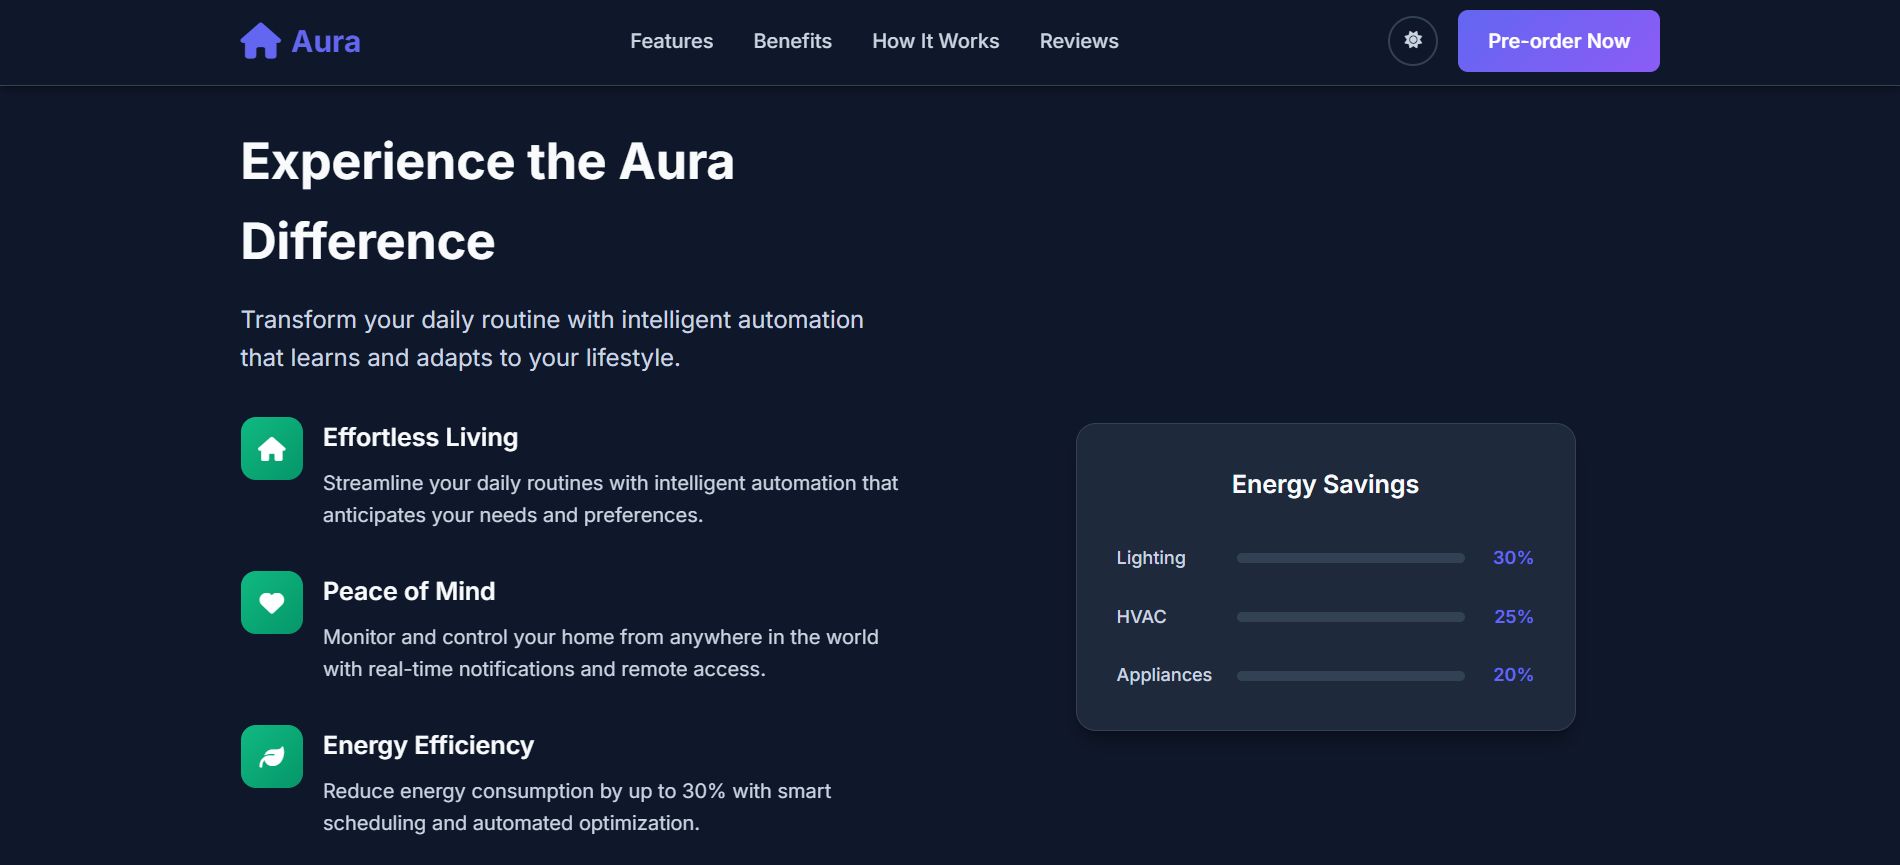Go to the Benefits section
Viewport: 1900px width, 865px height.
click(x=792, y=41)
